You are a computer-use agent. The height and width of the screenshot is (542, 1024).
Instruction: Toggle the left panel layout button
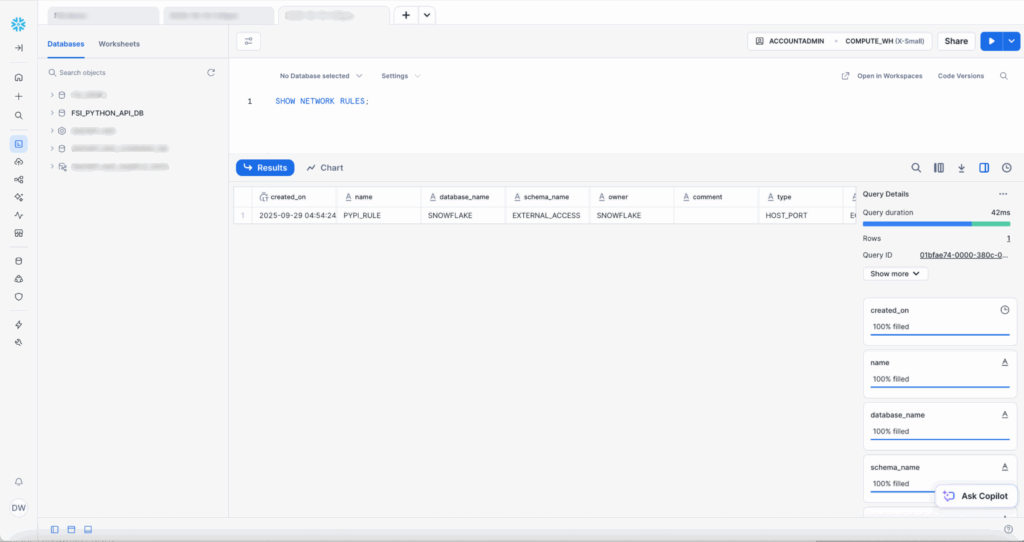[x=55, y=529]
